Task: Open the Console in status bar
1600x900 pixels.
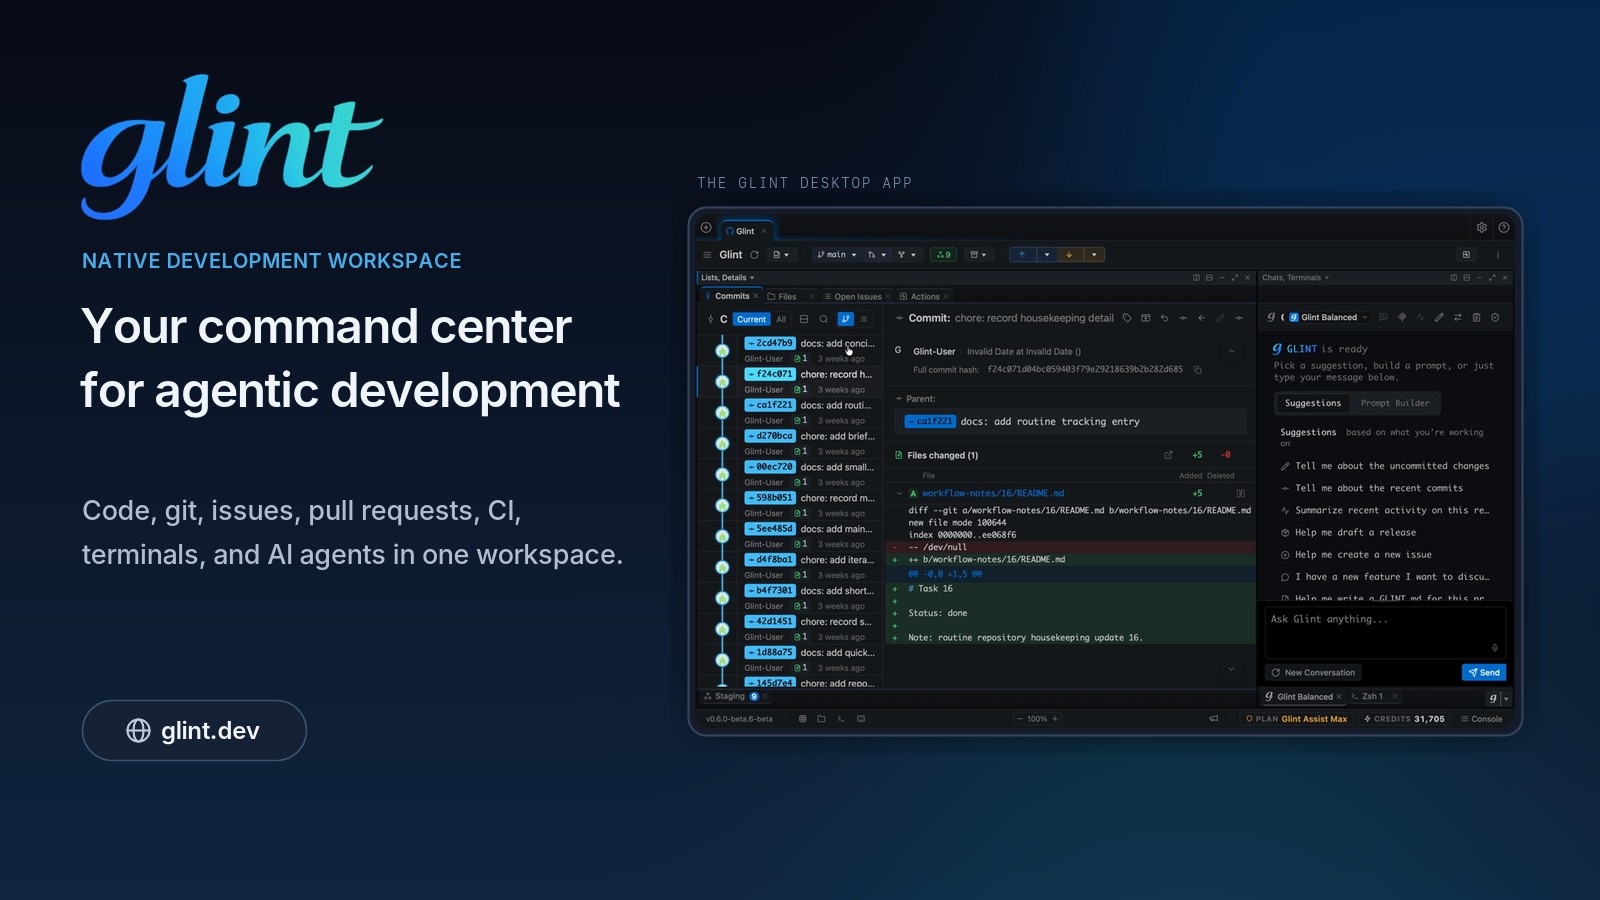Action: pos(1482,719)
